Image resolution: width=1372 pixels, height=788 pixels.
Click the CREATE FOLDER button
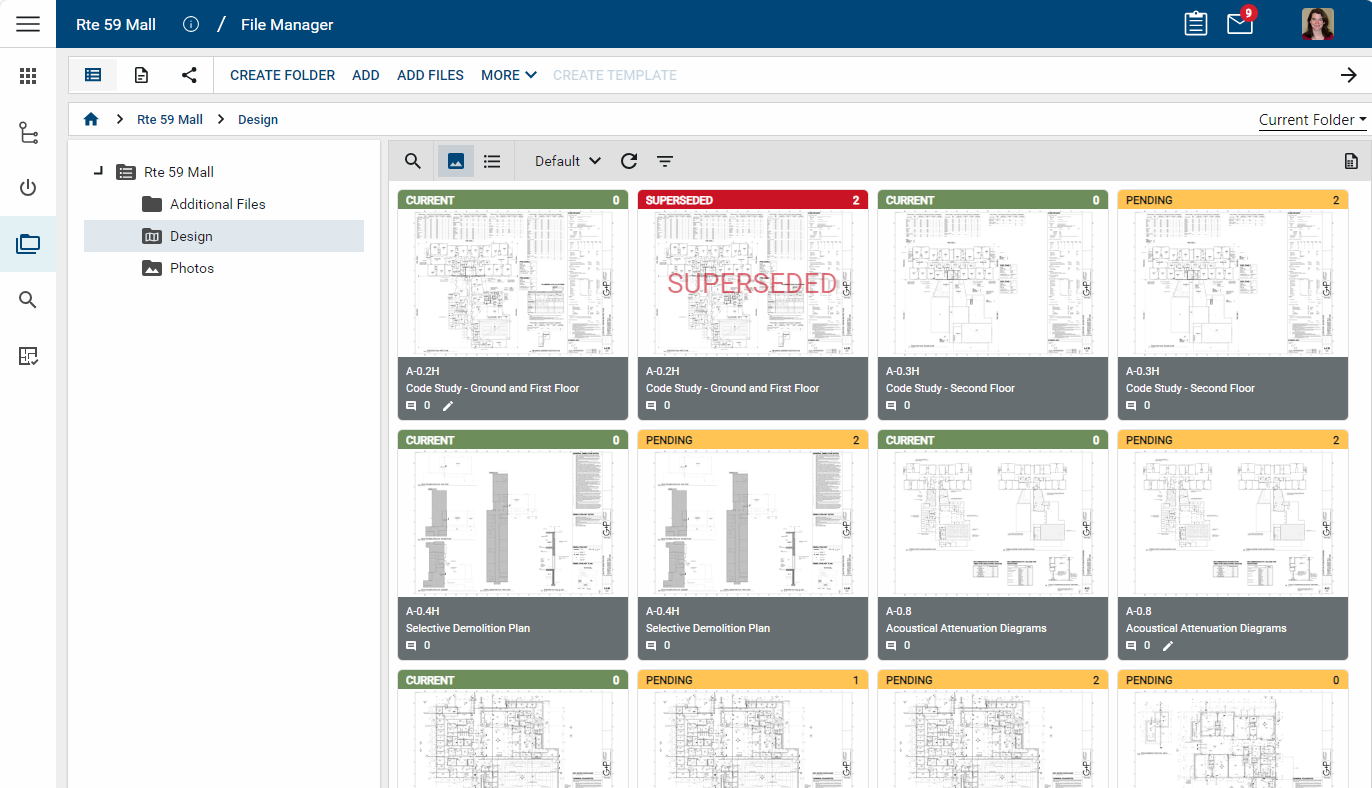point(282,75)
